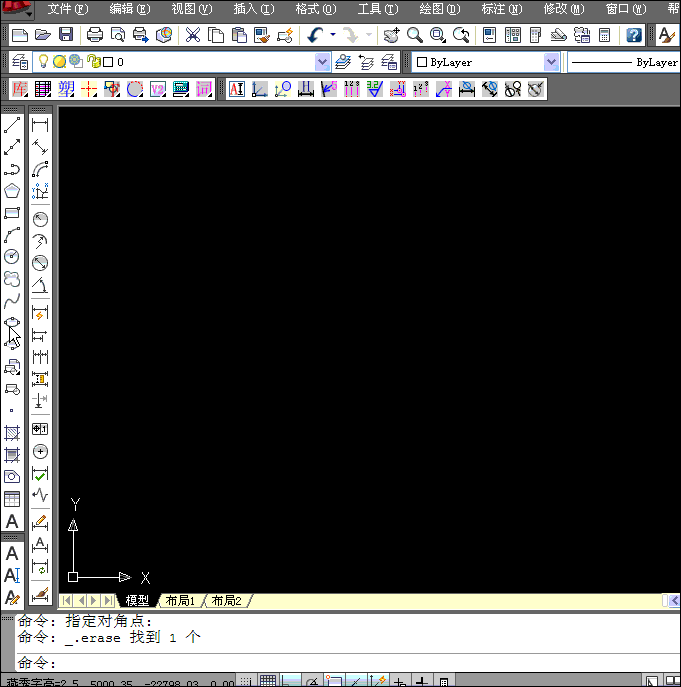
Task: Click the Center Mark tool
Action: [x=40, y=451]
